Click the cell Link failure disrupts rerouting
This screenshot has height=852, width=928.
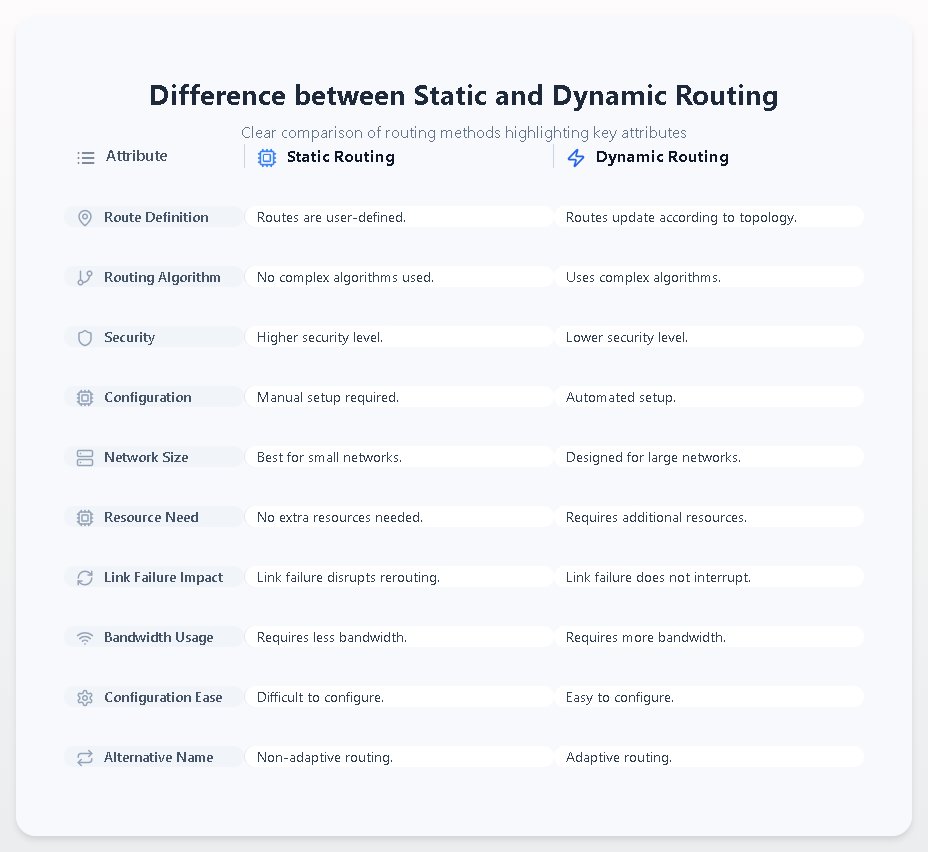tap(399, 577)
